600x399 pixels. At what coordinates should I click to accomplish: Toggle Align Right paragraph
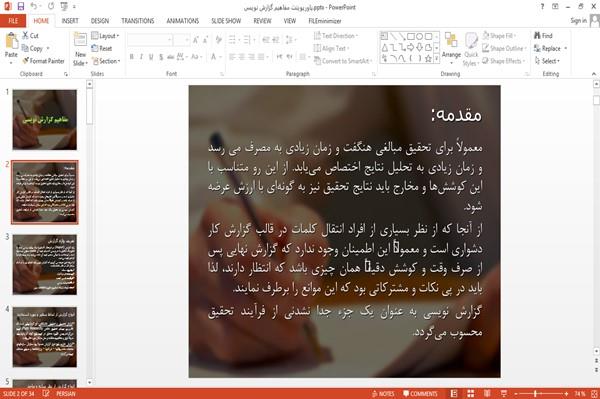tap(251, 57)
